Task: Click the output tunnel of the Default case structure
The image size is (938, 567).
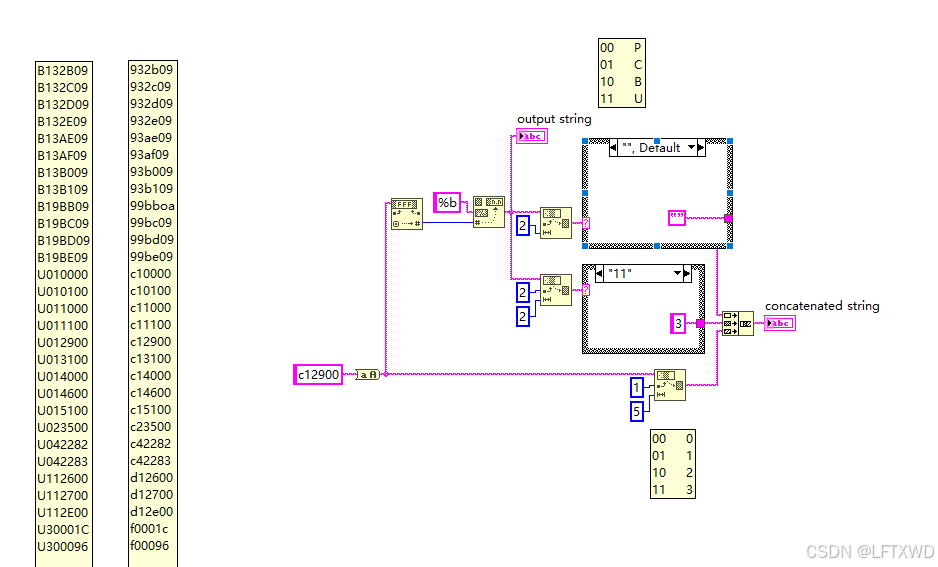Action: tap(728, 218)
